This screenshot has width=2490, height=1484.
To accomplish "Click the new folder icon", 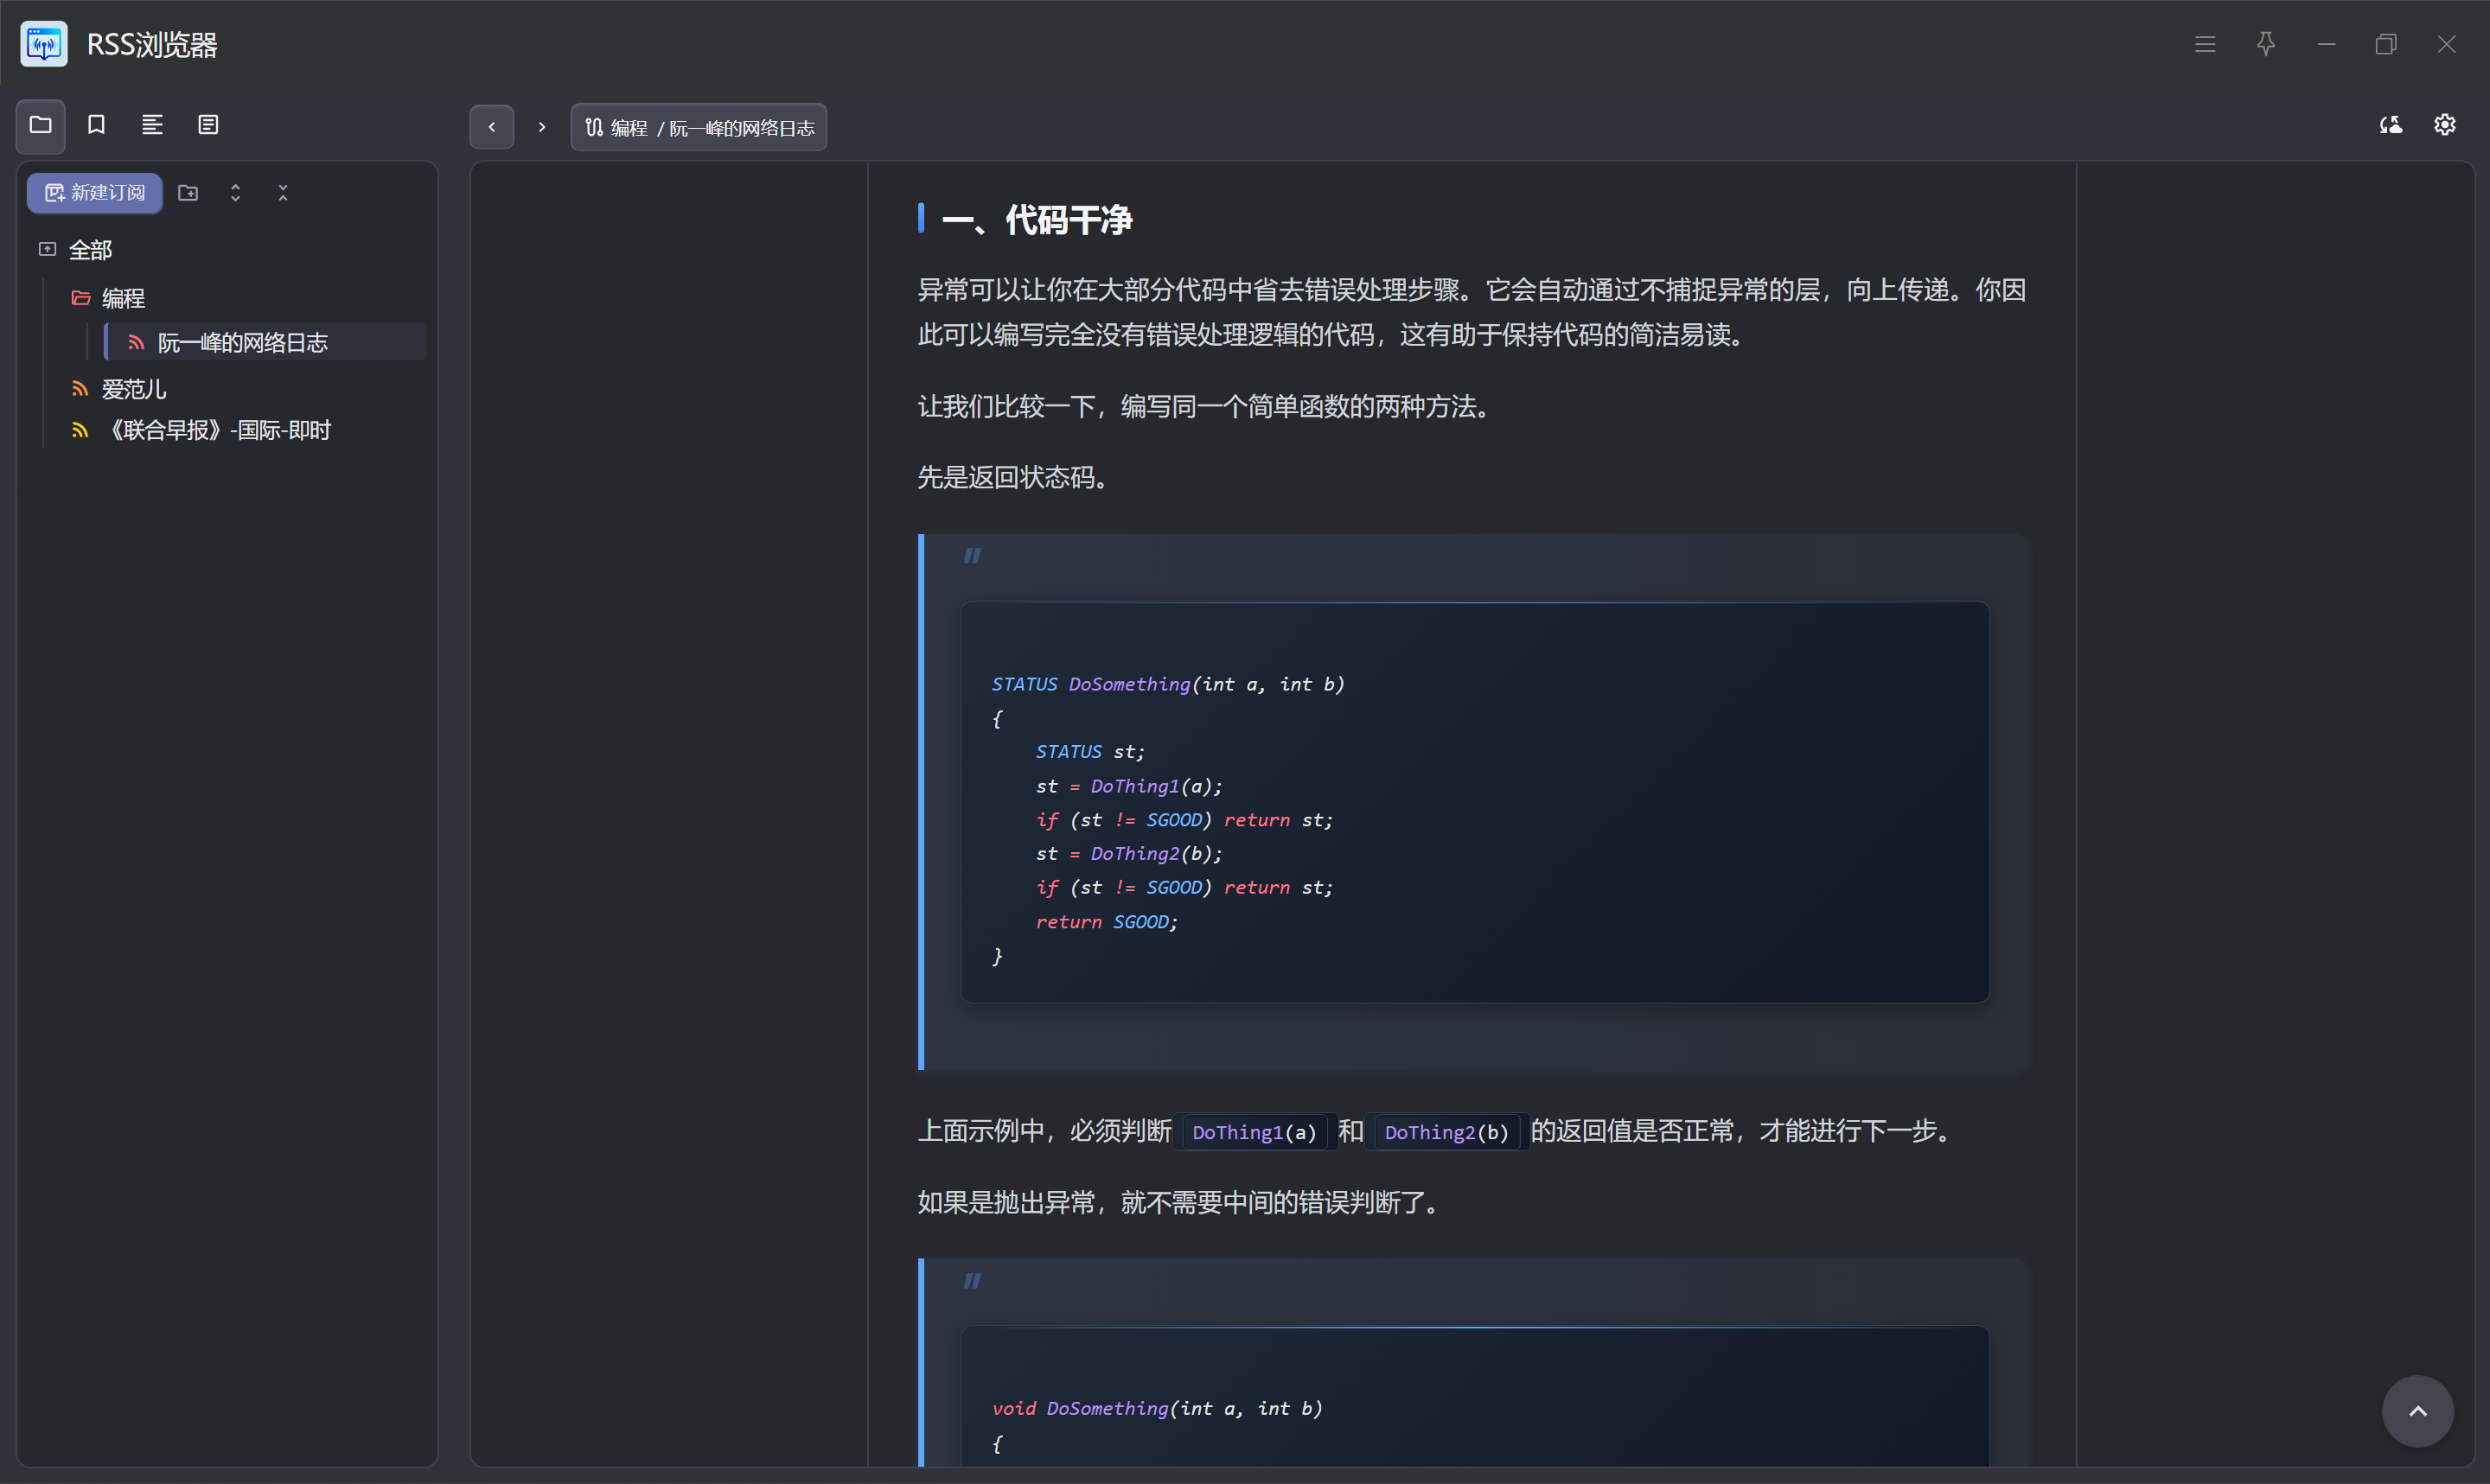I will coord(188,193).
